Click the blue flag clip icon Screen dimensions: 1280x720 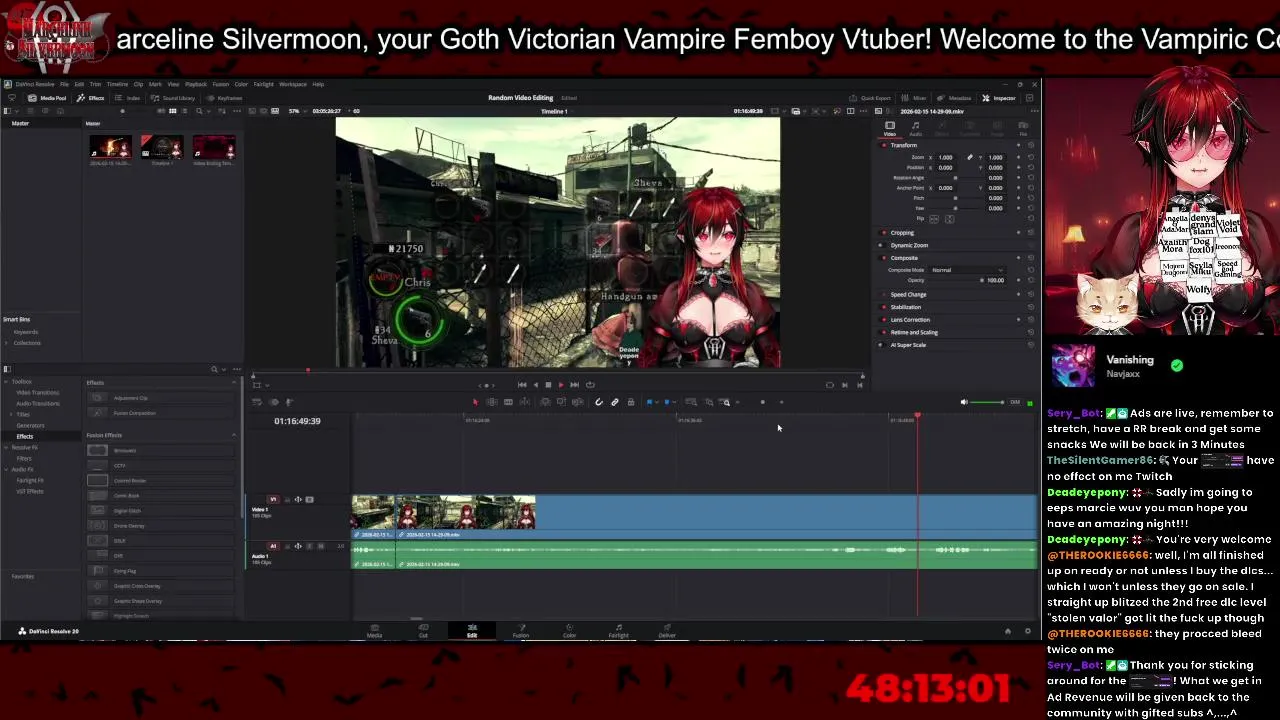click(649, 402)
